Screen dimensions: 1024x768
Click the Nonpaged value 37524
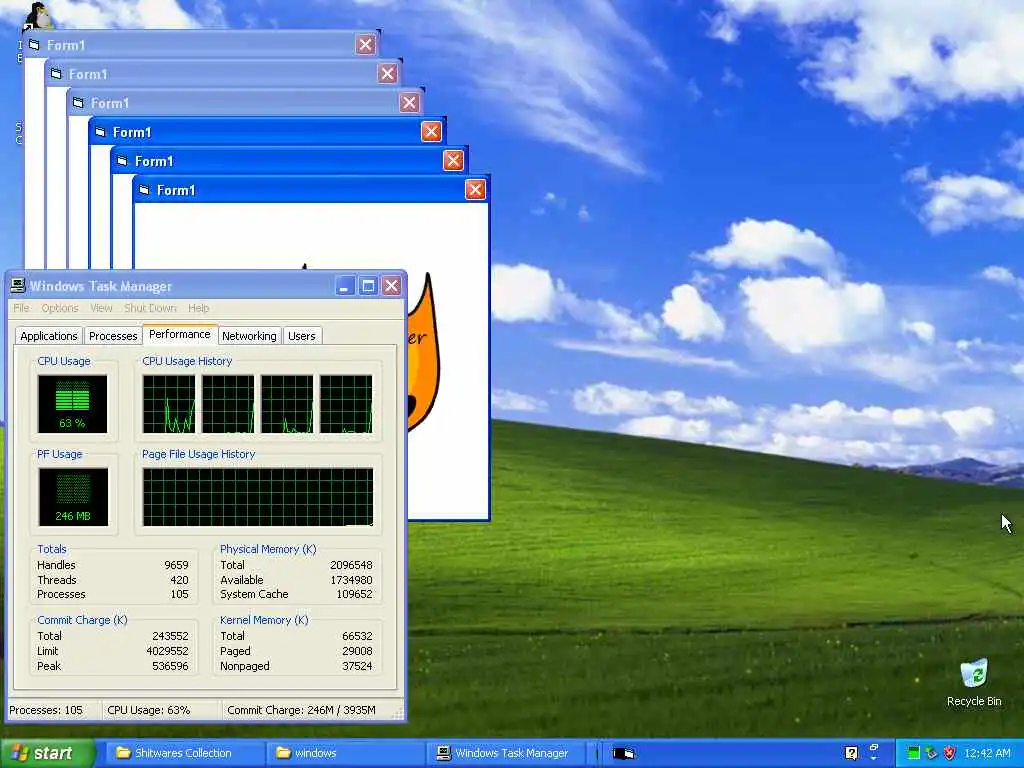tap(357, 666)
